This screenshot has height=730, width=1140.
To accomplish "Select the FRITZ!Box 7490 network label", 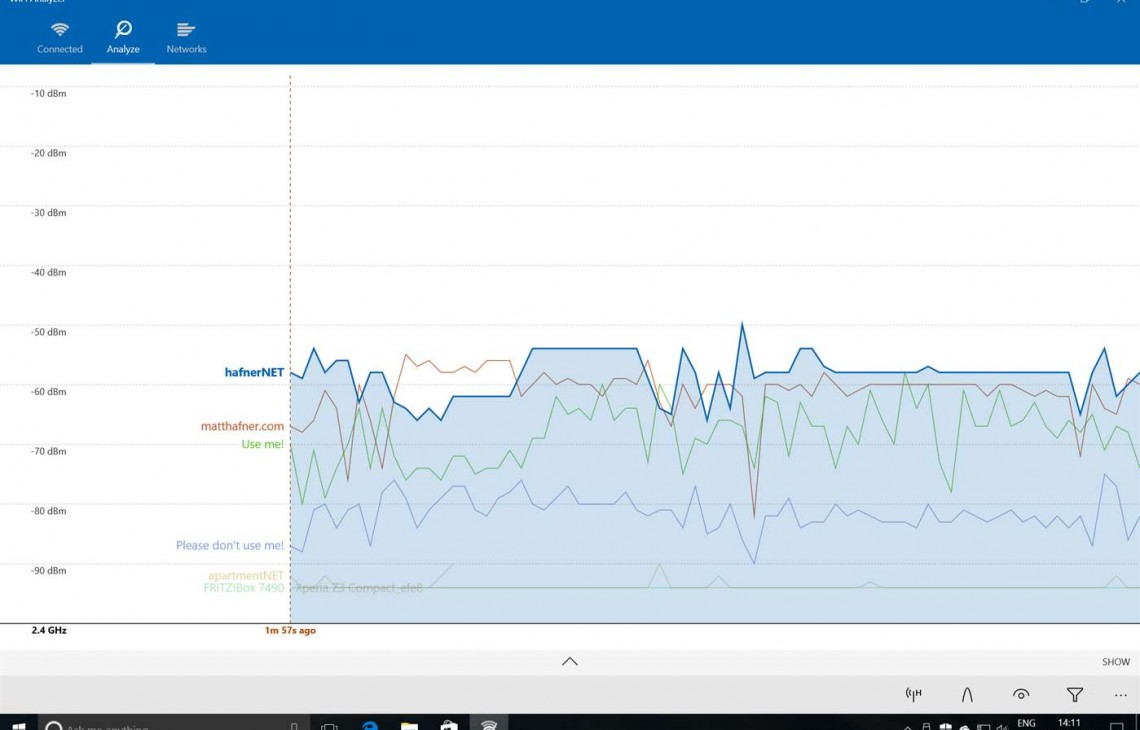I will 243,588.
